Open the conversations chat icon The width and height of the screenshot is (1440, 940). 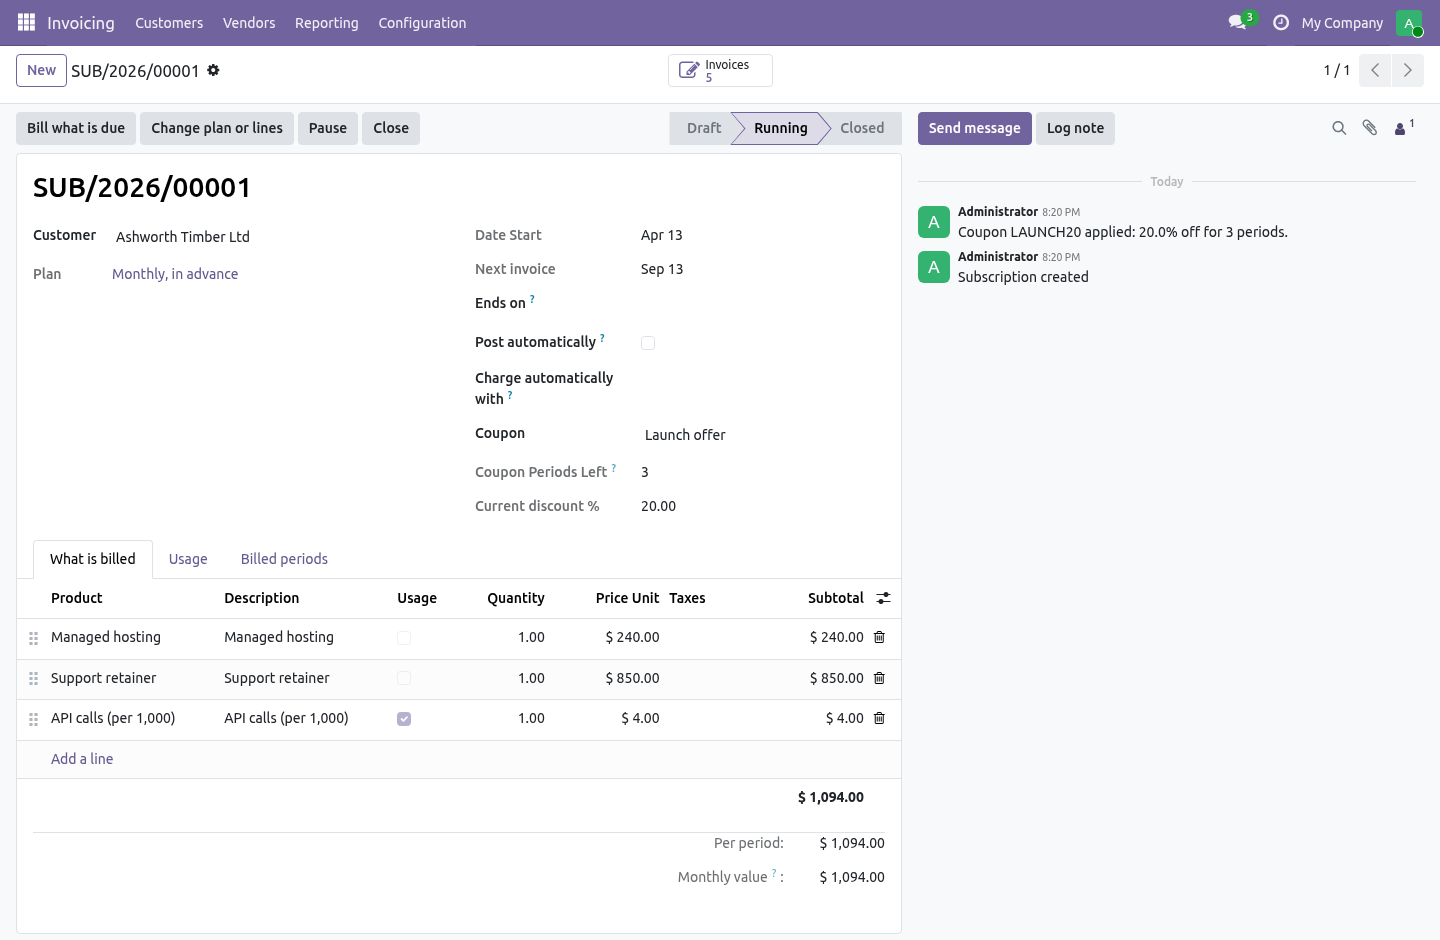(x=1238, y=22)
